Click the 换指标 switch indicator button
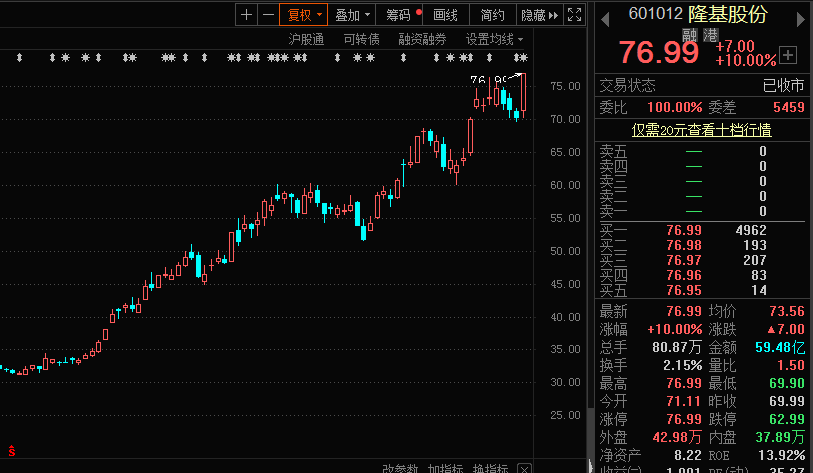This screenshot has width=813, height=473. pyautogui.click(x=490, y=469)
